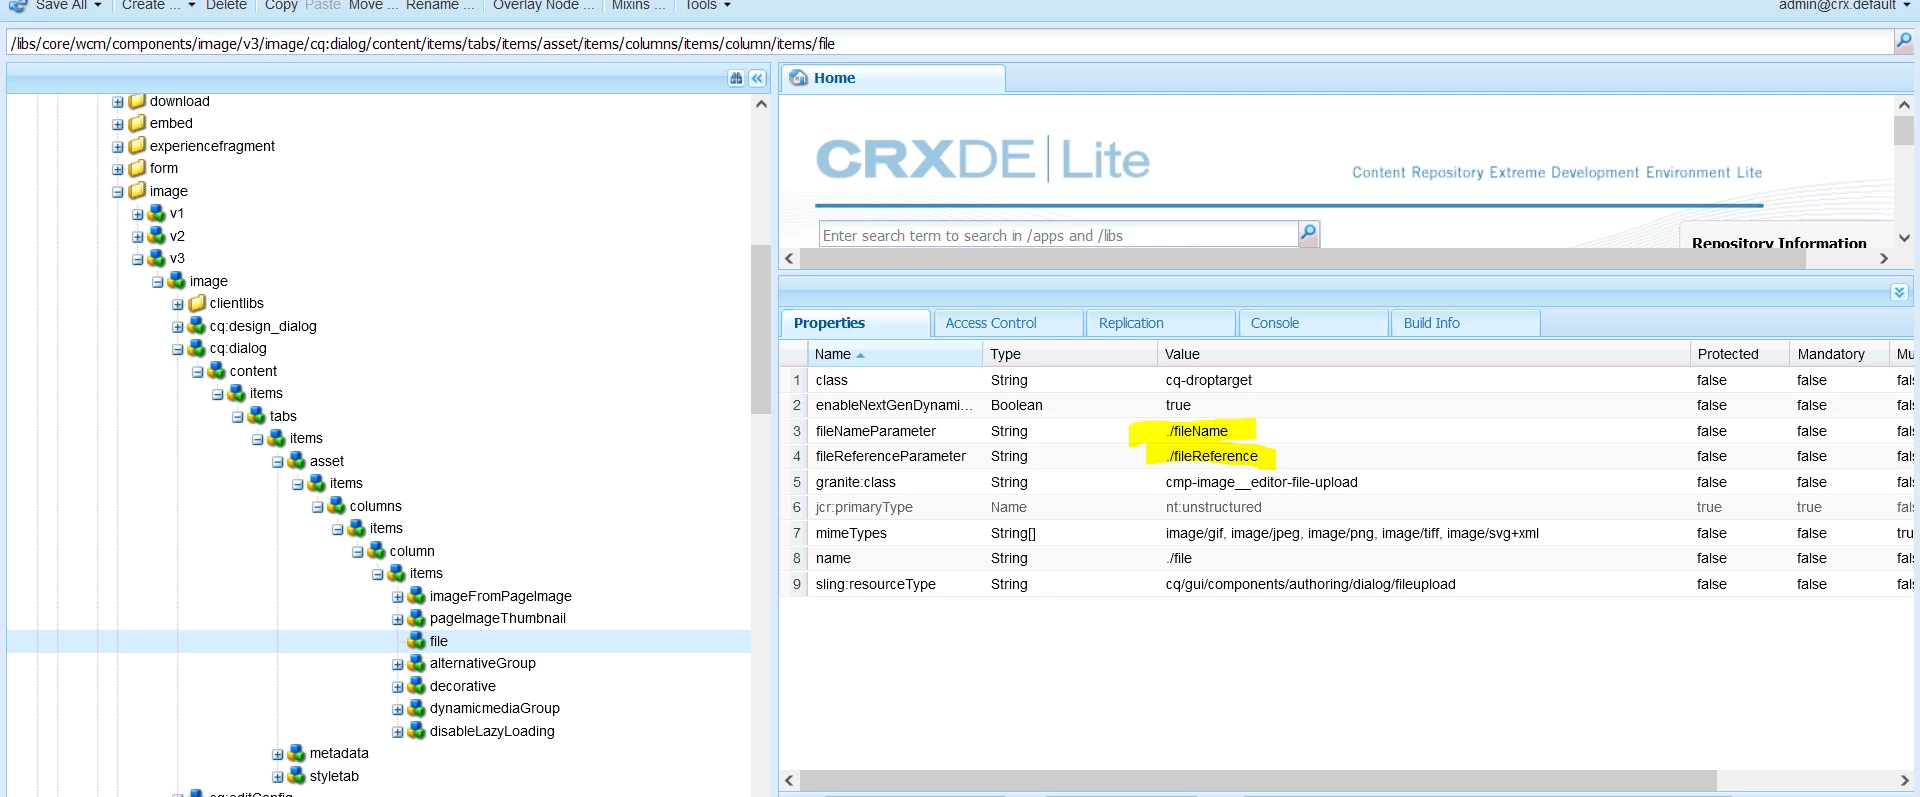This screenshot has width=1920, height=797.
Task: Click the dynamicmediaGroup node icon
Action: tap(417, 708)
